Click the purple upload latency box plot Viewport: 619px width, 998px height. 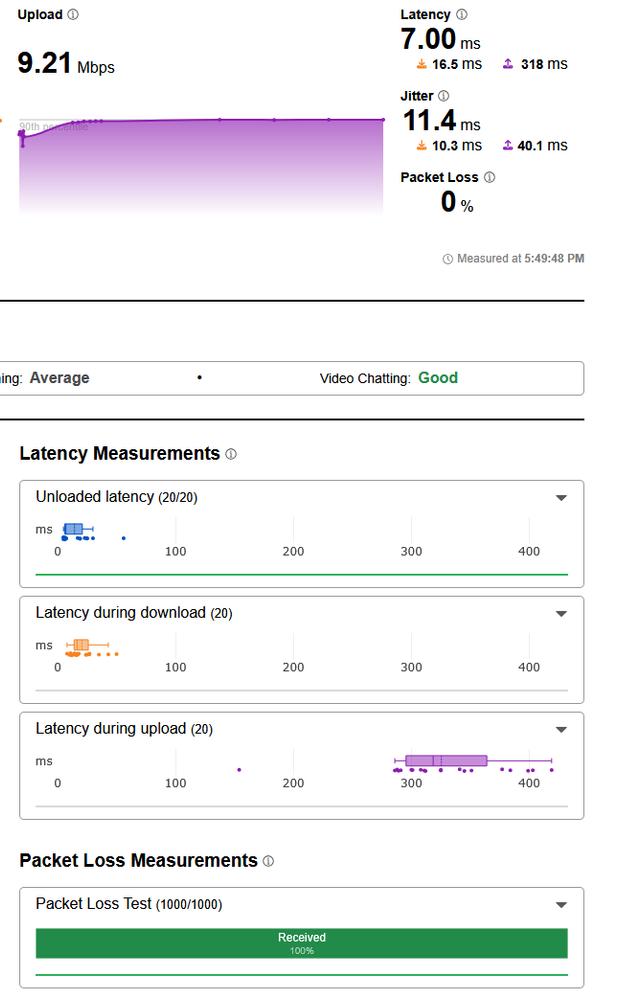click(446, 761)
